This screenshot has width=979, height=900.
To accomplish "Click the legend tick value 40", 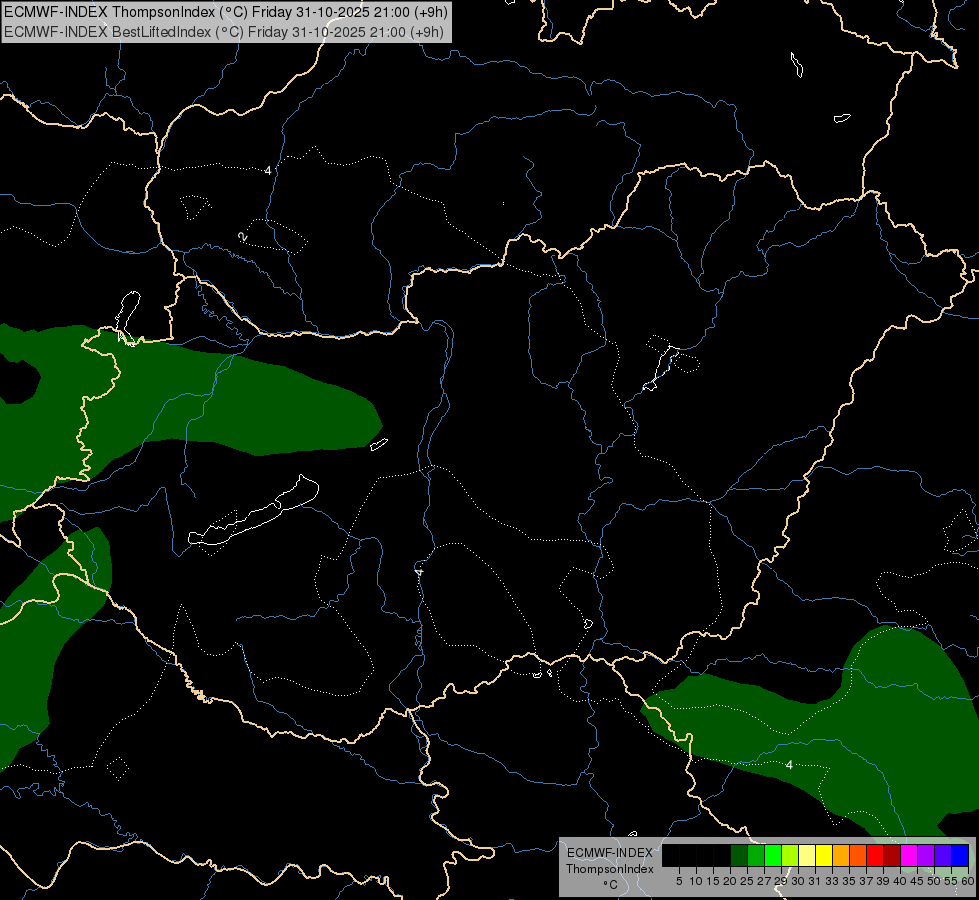I will point(900,881).
